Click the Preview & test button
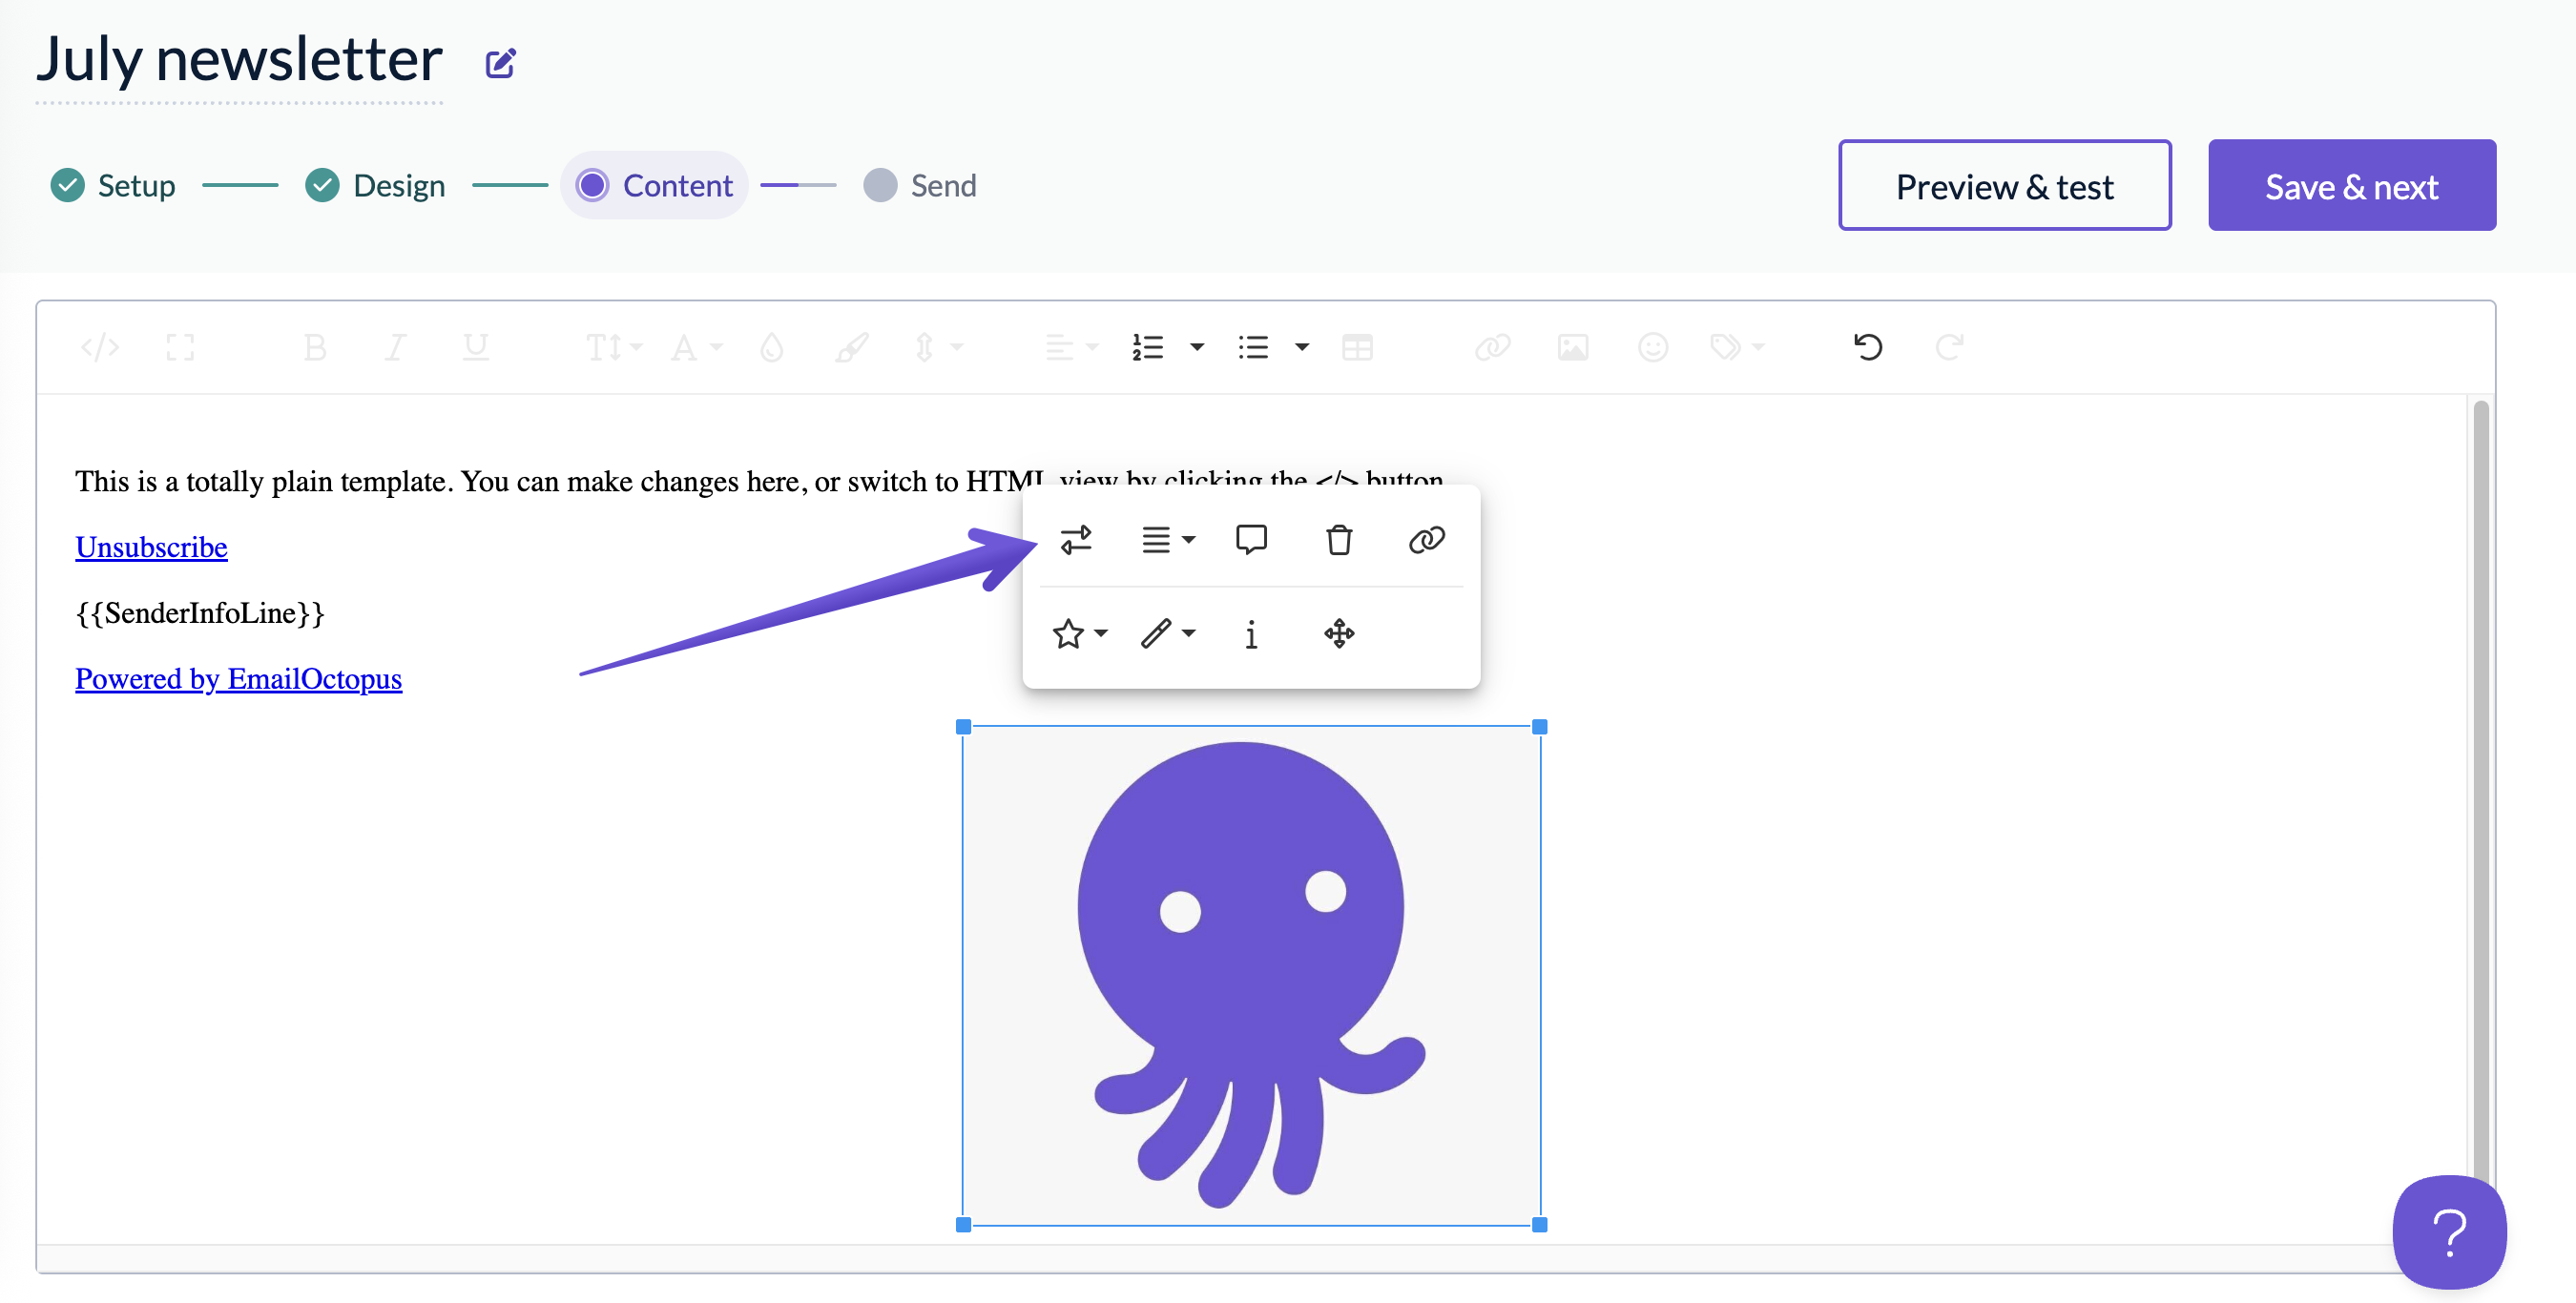 [x=2004, y=186]
